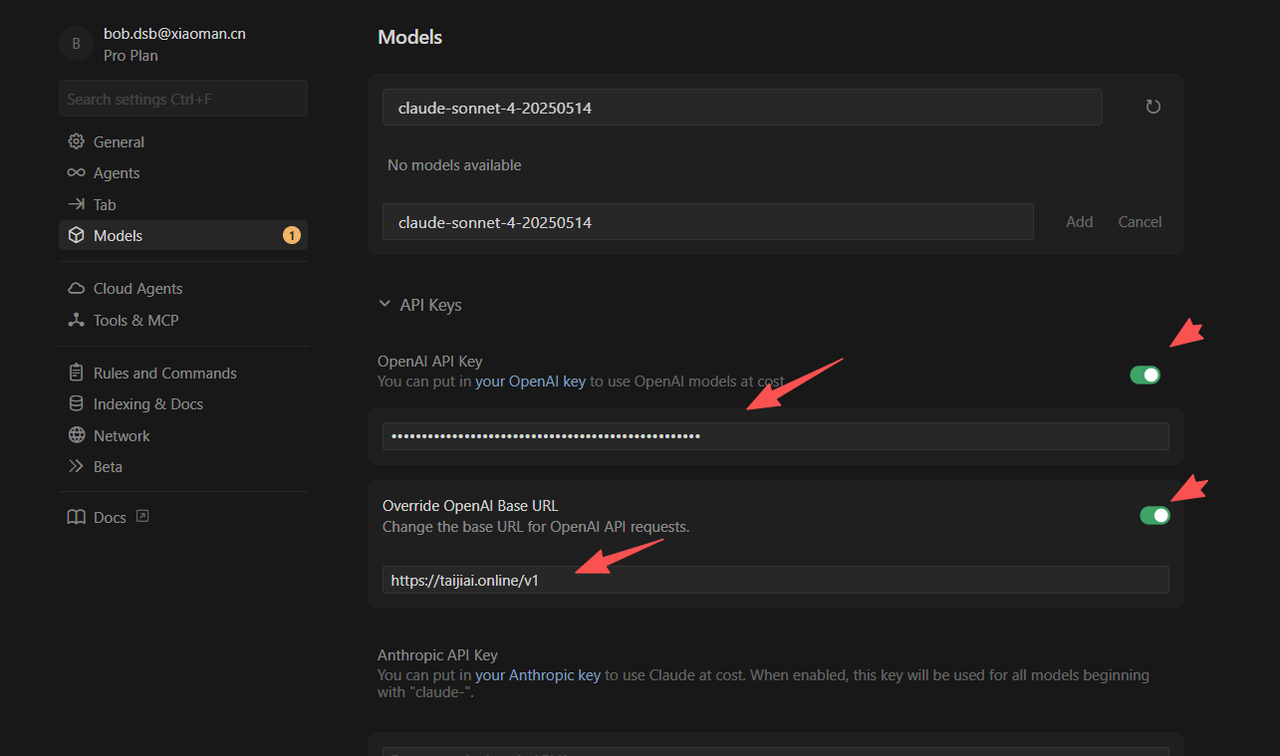The height and width of the screenshot is (756, 1280).
Task: Click the orange badge on Models
Action: 291,235
